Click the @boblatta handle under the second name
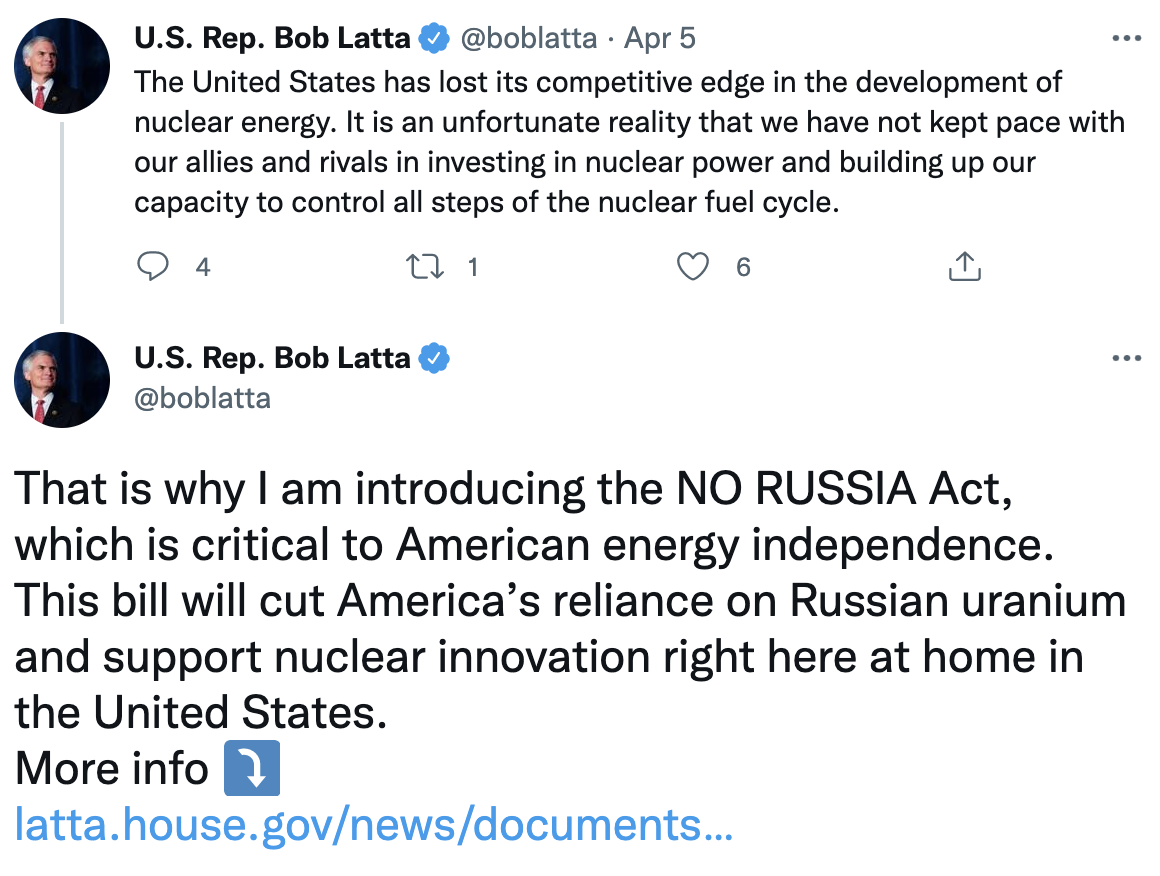Image resolution: width=1160 pixels, height=876 pixels. [x=202, y=398]
